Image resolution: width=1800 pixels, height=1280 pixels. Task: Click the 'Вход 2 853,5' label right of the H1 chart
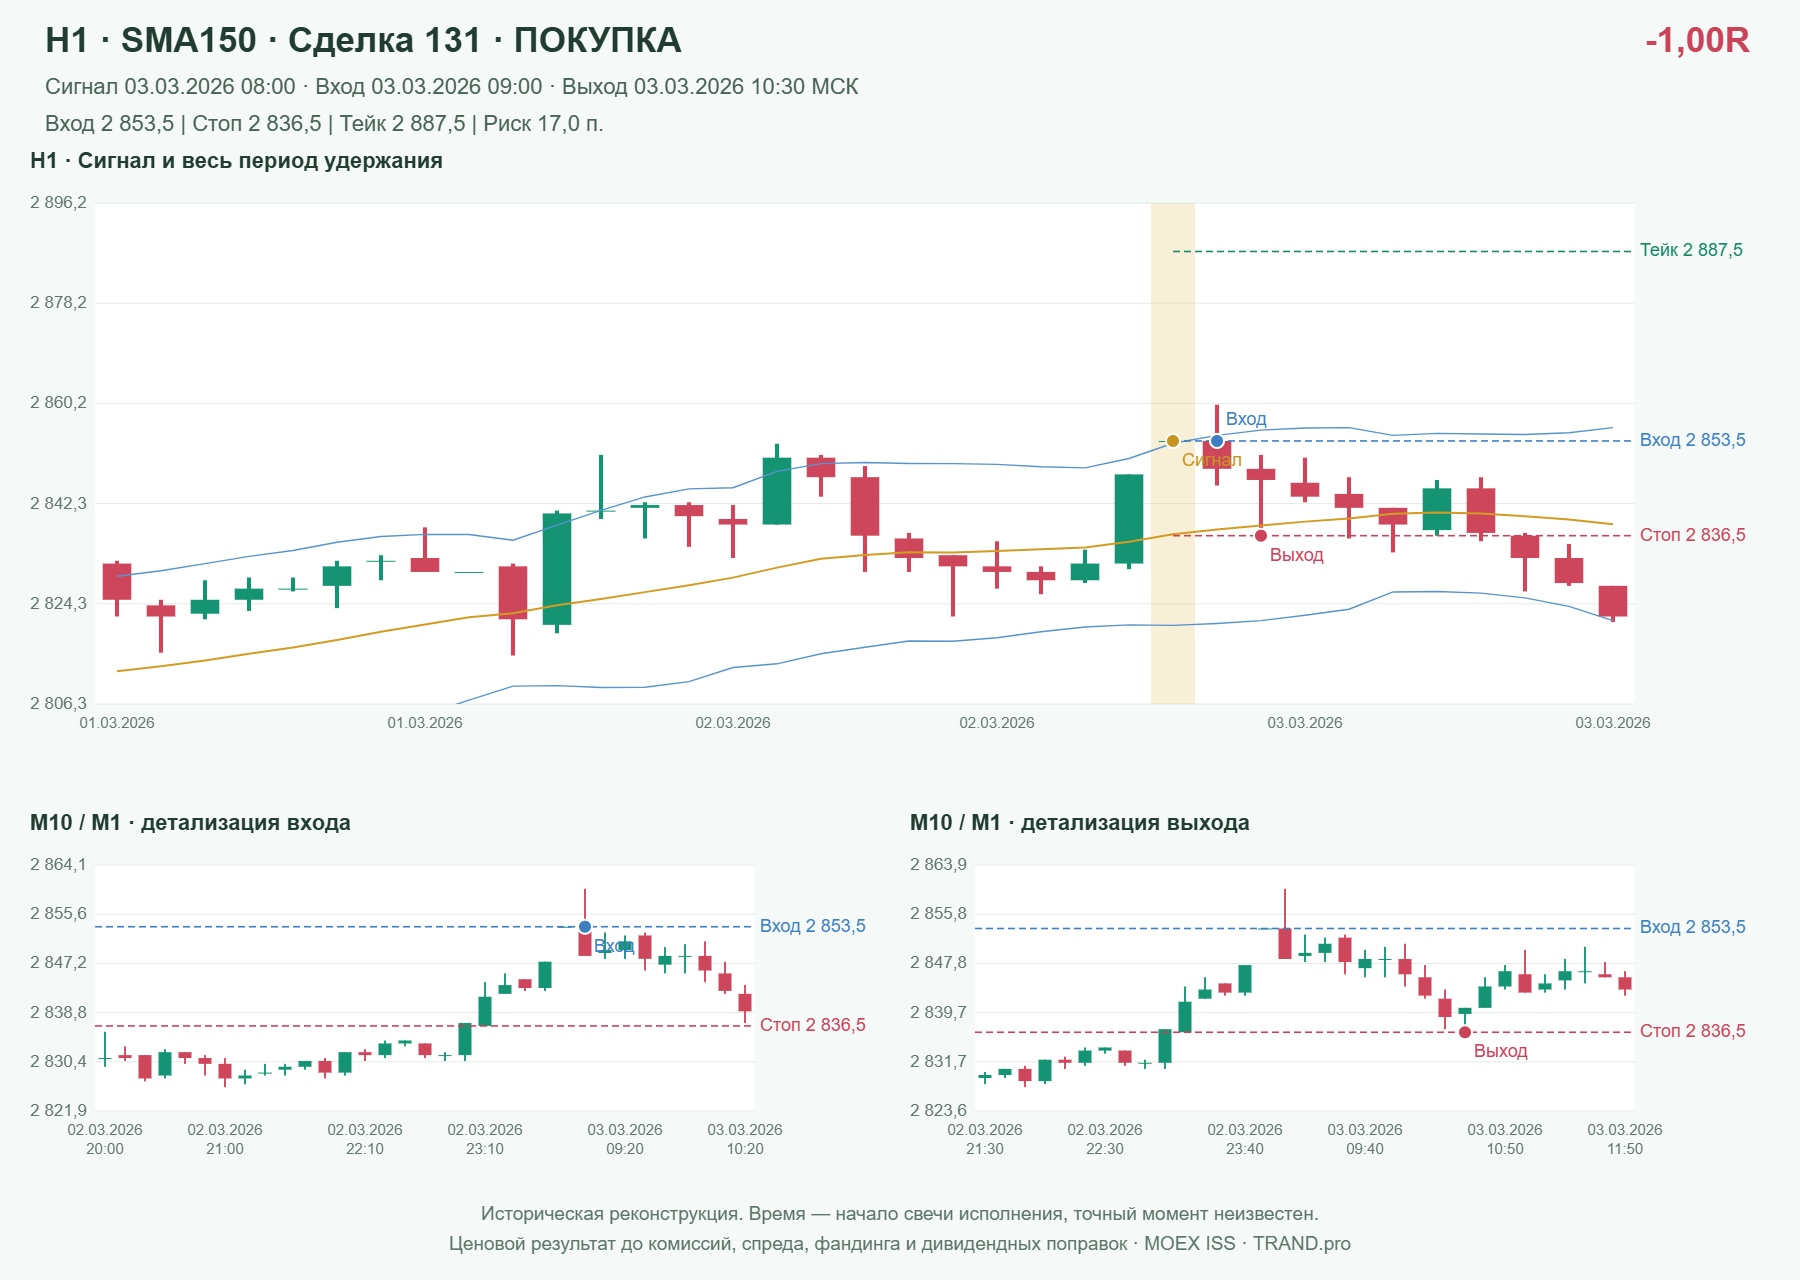[1693, 440]
